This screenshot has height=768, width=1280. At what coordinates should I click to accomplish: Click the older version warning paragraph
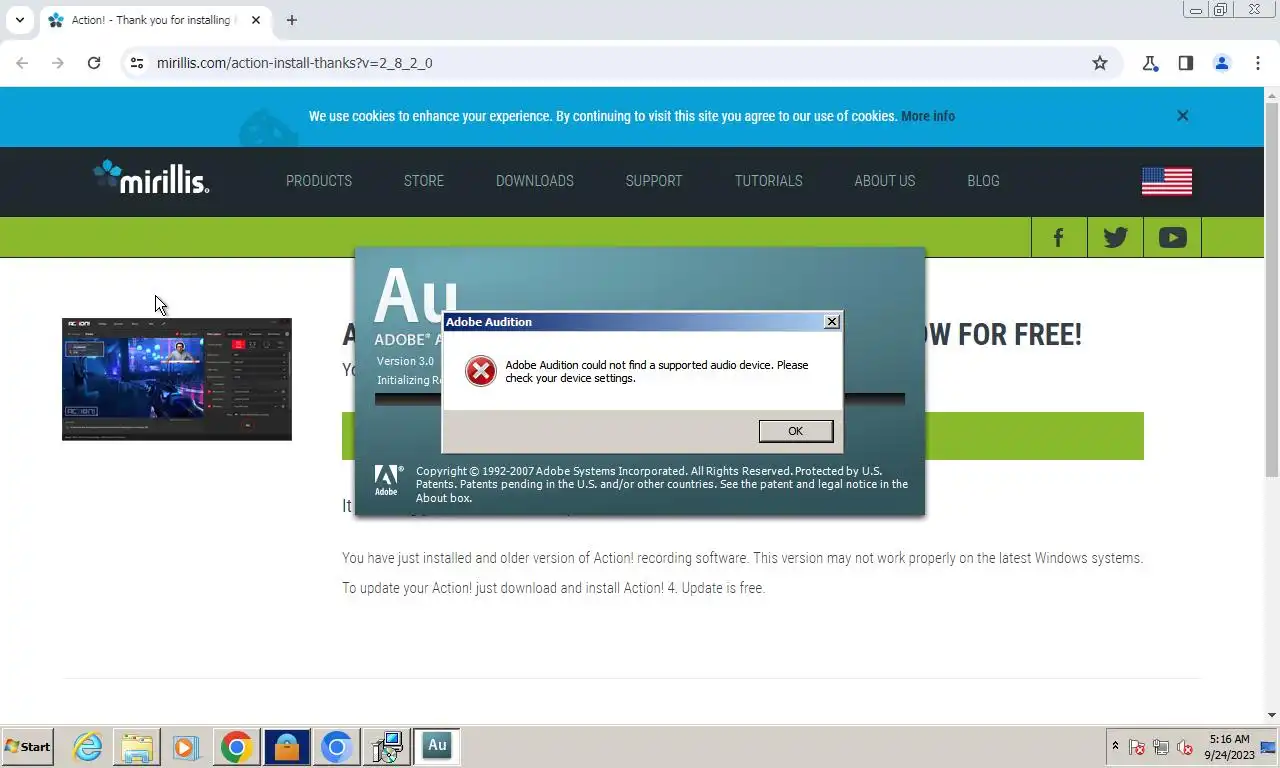coord(742,558)
